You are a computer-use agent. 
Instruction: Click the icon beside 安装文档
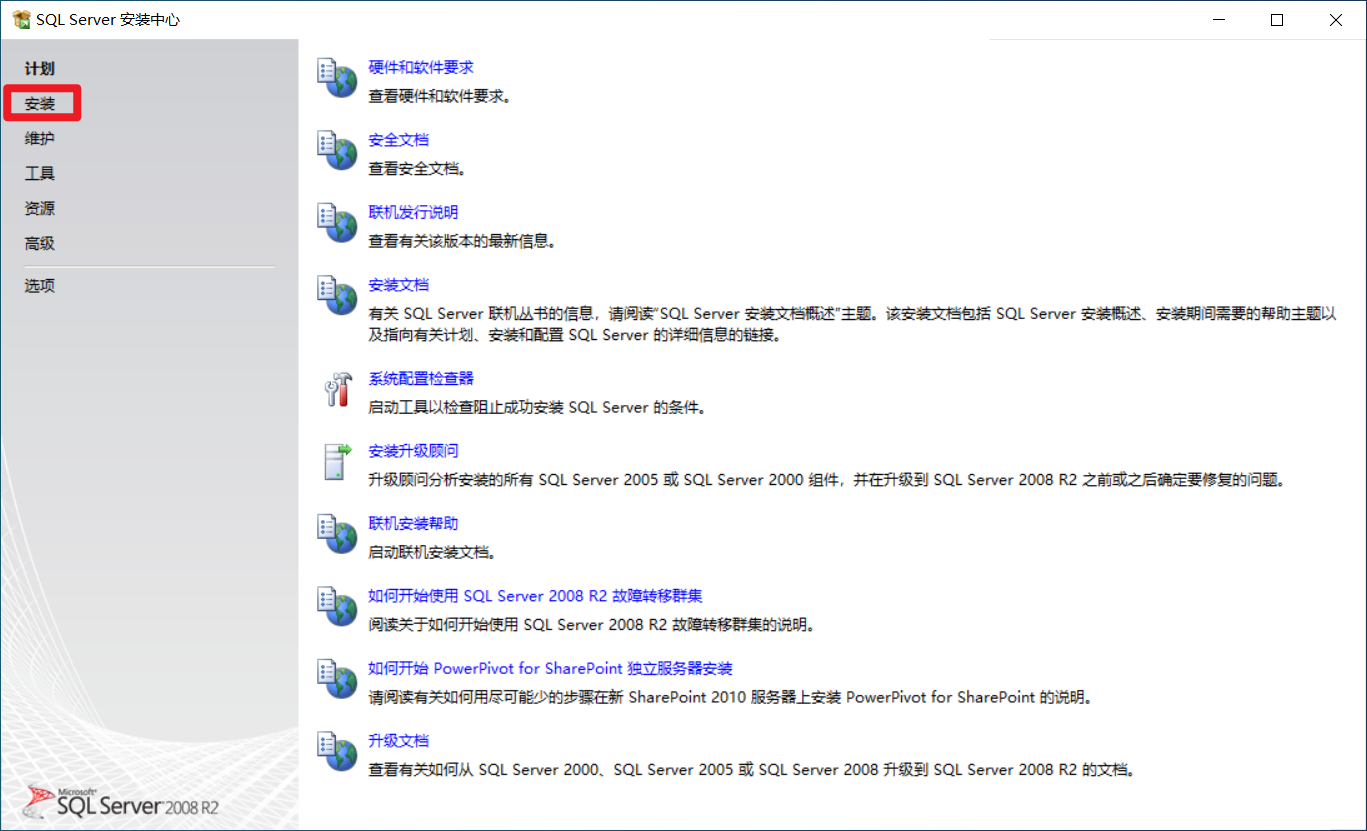337,295
